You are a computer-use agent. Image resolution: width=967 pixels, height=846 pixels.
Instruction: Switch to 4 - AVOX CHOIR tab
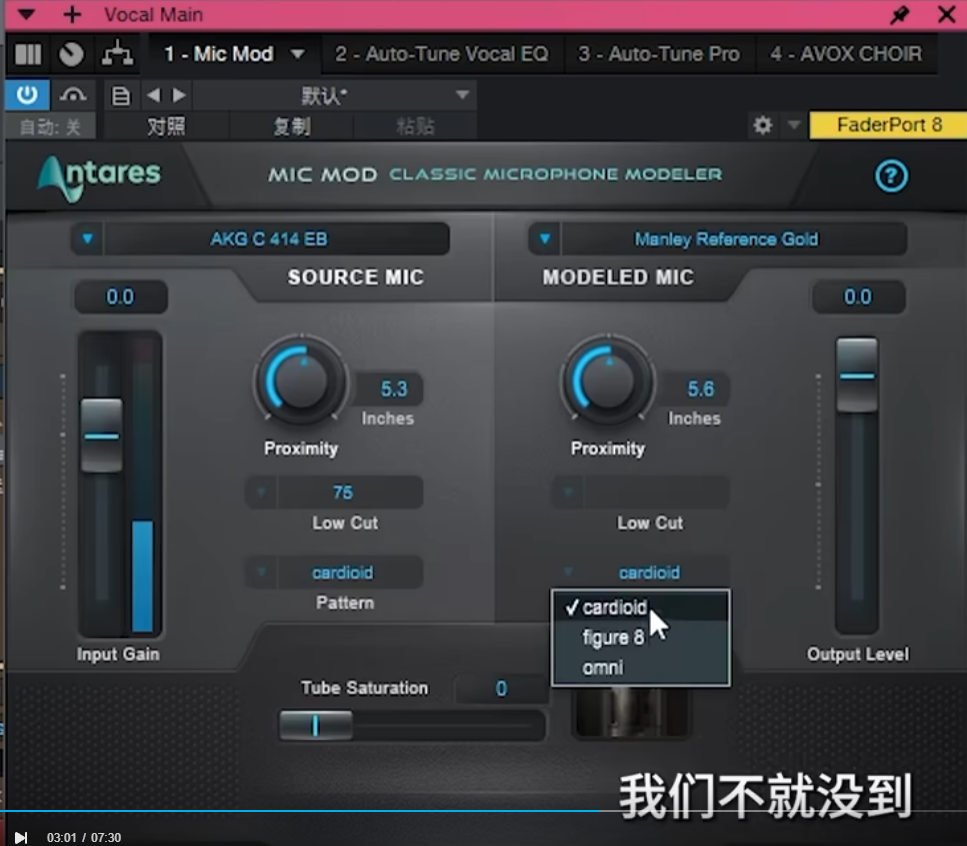click(846, 54)
